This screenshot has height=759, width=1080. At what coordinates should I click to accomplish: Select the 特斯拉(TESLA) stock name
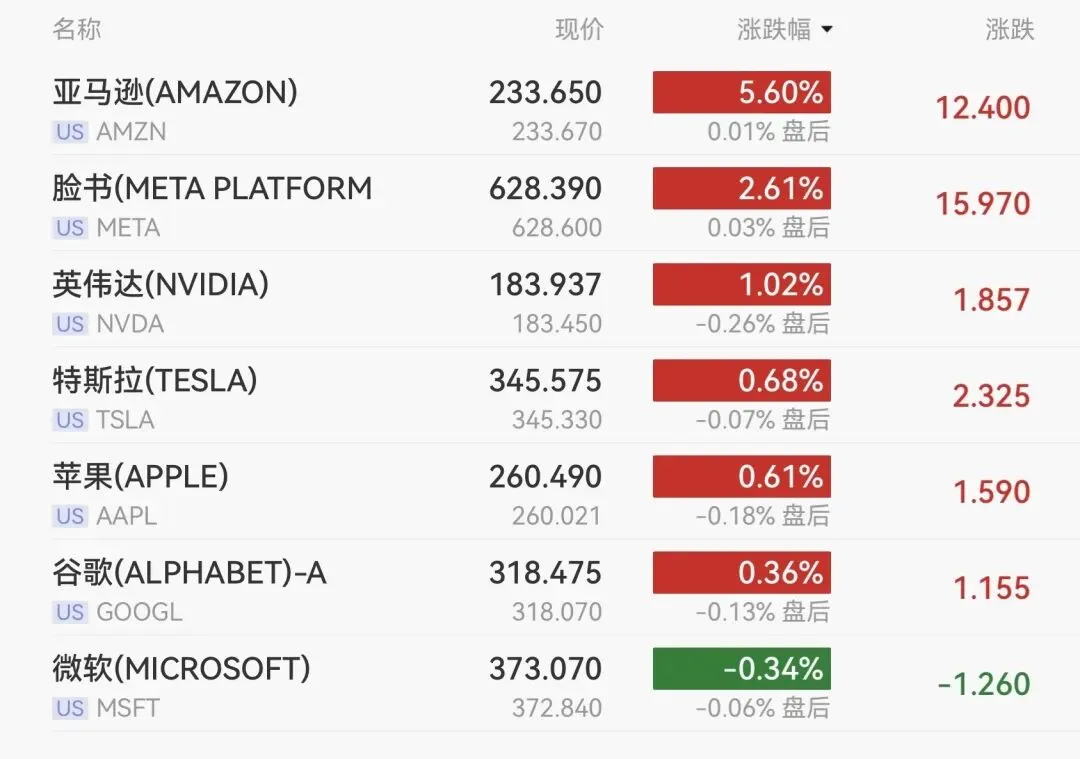[155, 381]
